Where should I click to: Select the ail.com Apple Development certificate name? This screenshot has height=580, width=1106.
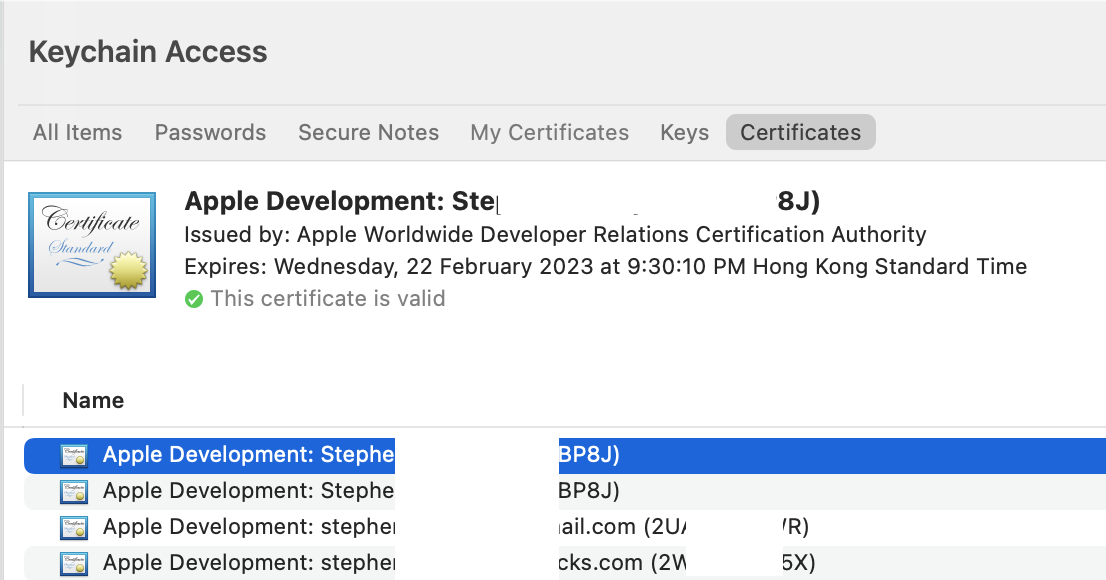tap(249, 527)
